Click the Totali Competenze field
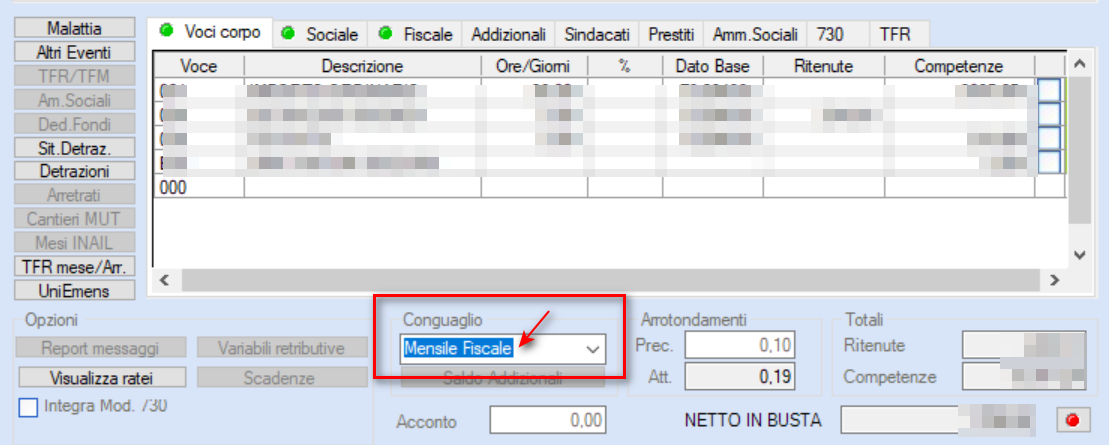The image size is (1109, 445). (1024, 377)
